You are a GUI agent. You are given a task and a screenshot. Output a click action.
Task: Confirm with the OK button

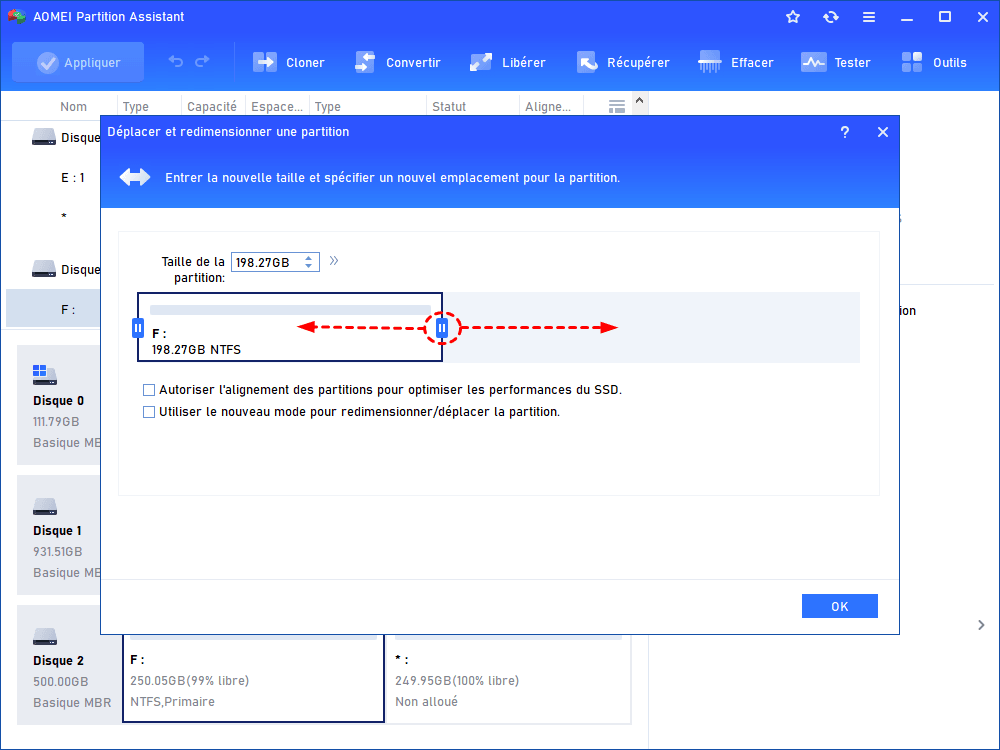(x=839, y=607)
